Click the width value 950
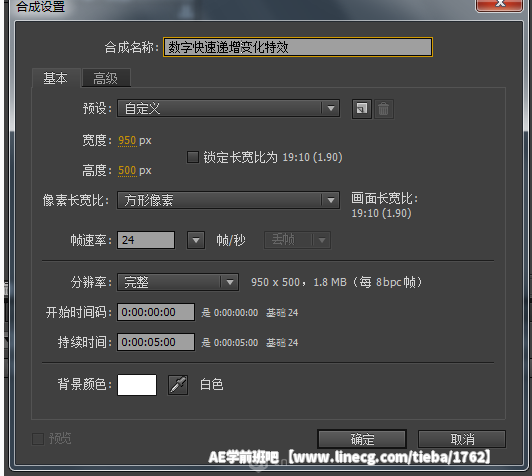Image resolution: width=532 pixels, height=476 pixels. click(127, 140)
